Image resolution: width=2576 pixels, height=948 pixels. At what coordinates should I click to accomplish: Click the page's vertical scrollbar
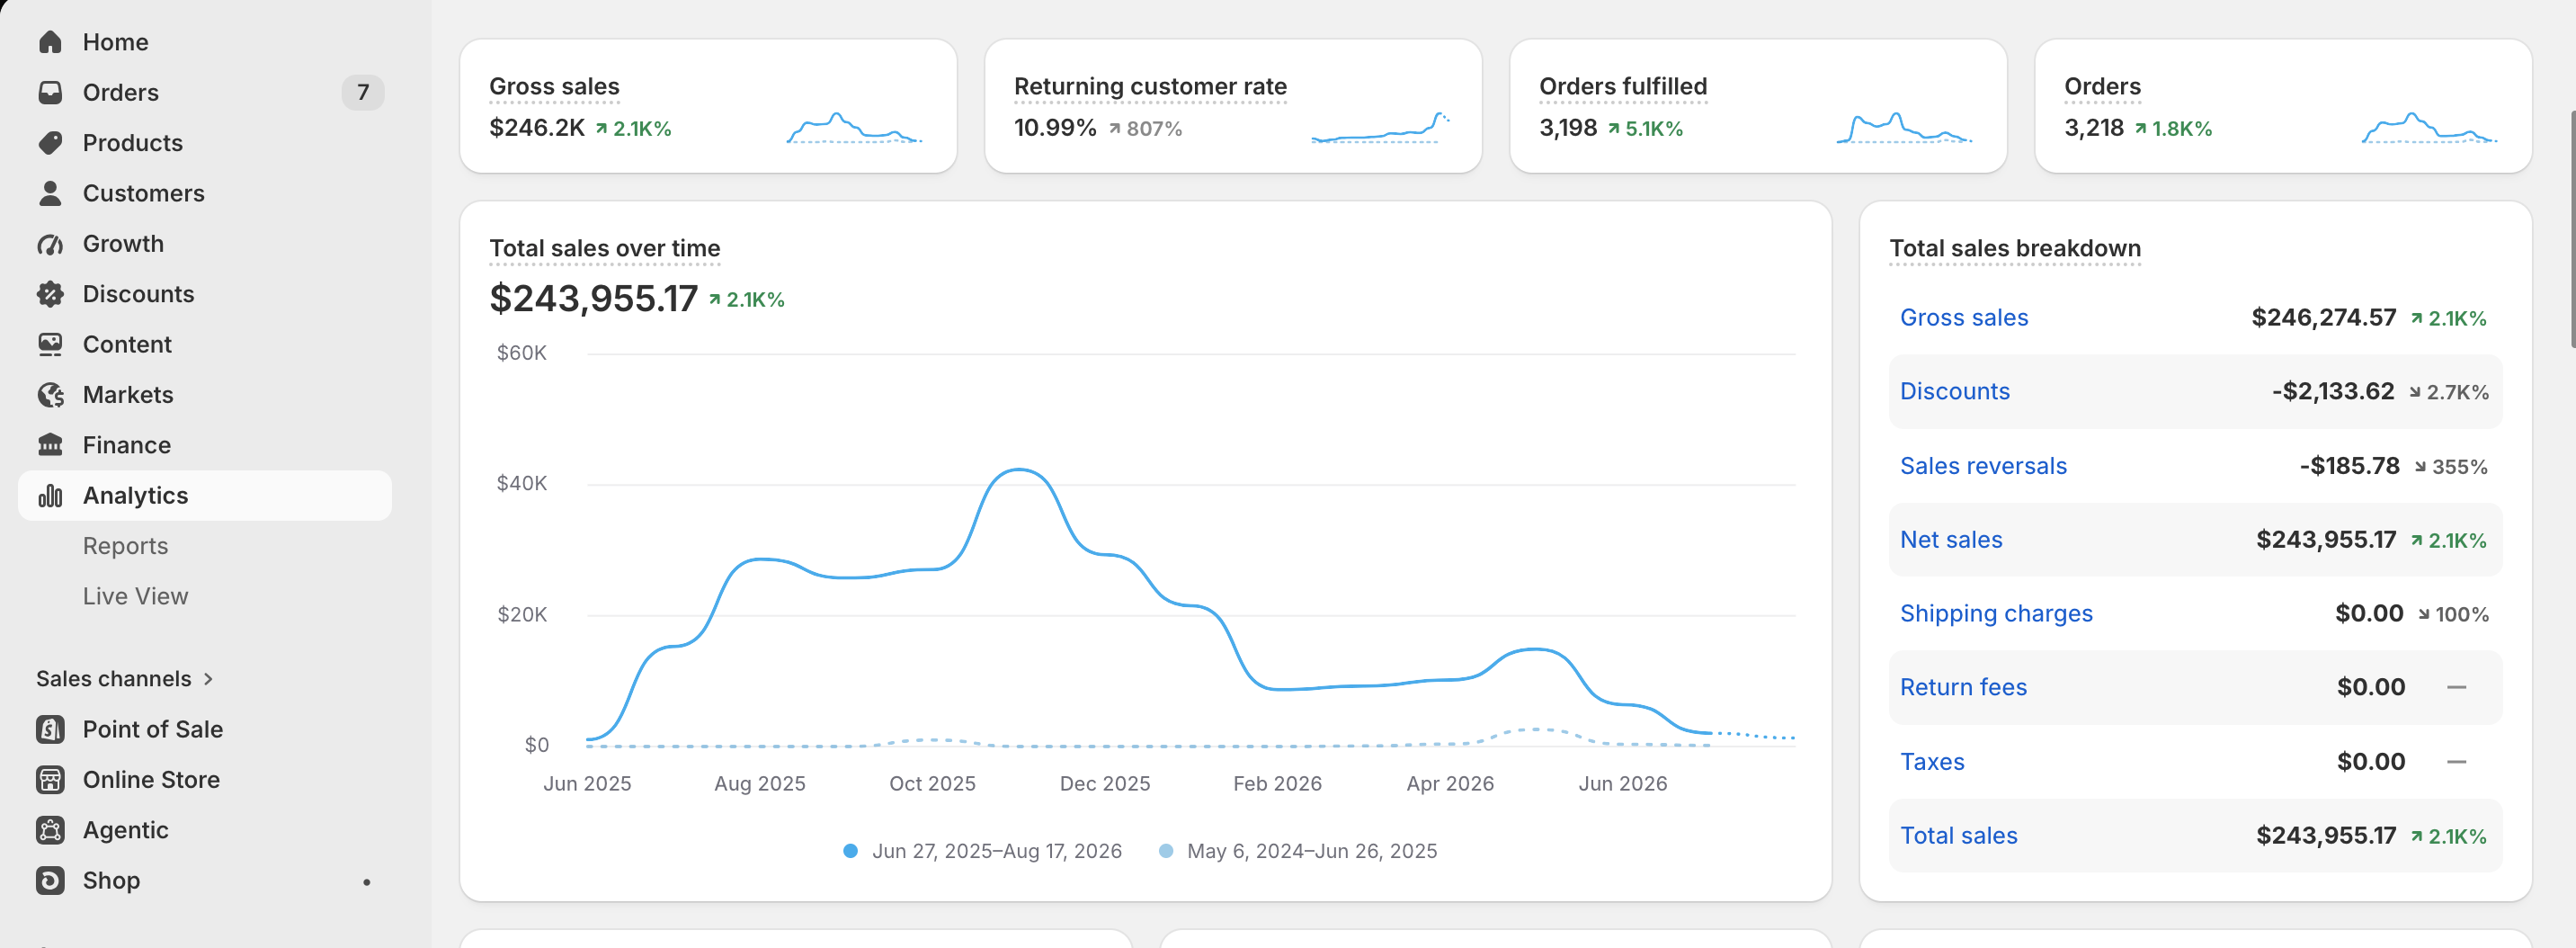pyautogui.click(x=2570, y=230)
